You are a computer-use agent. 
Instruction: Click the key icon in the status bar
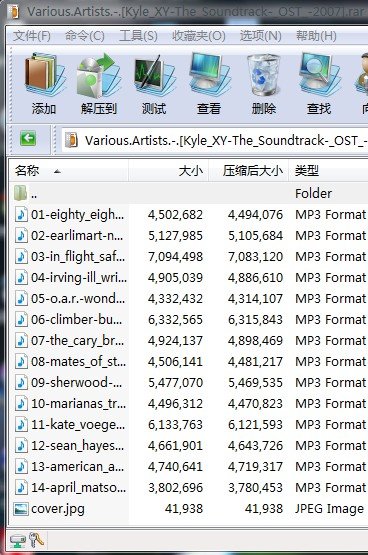coord(36,540)
